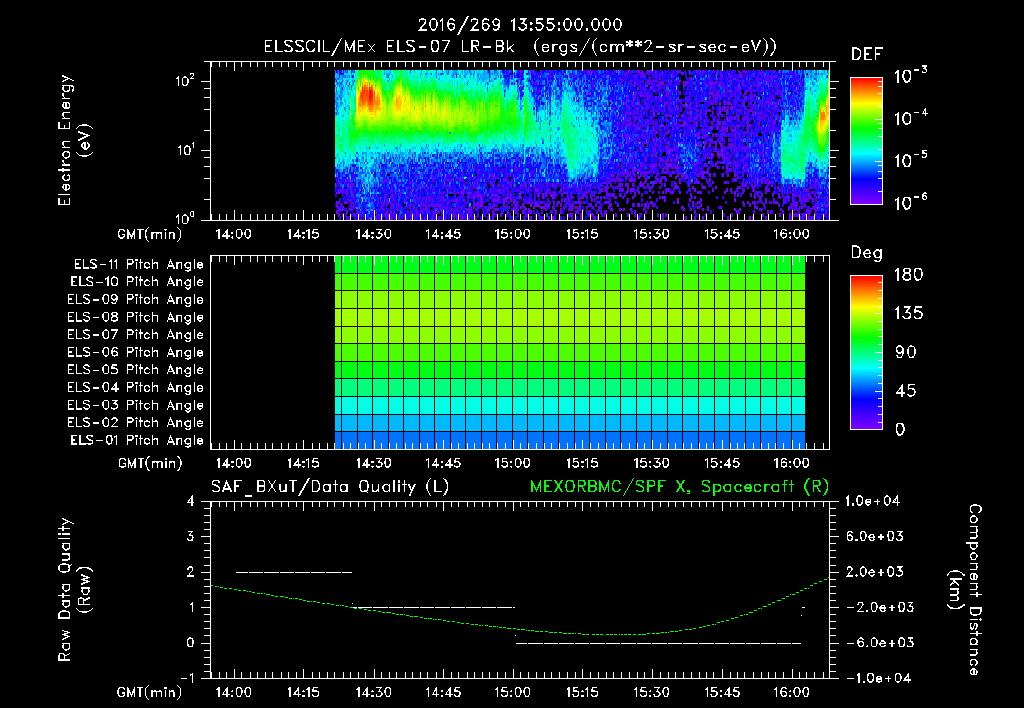Click the SAF_BXuT/Data Quality (L) title
Viewport: 1024px width, 708px height.
coord(330,487)
